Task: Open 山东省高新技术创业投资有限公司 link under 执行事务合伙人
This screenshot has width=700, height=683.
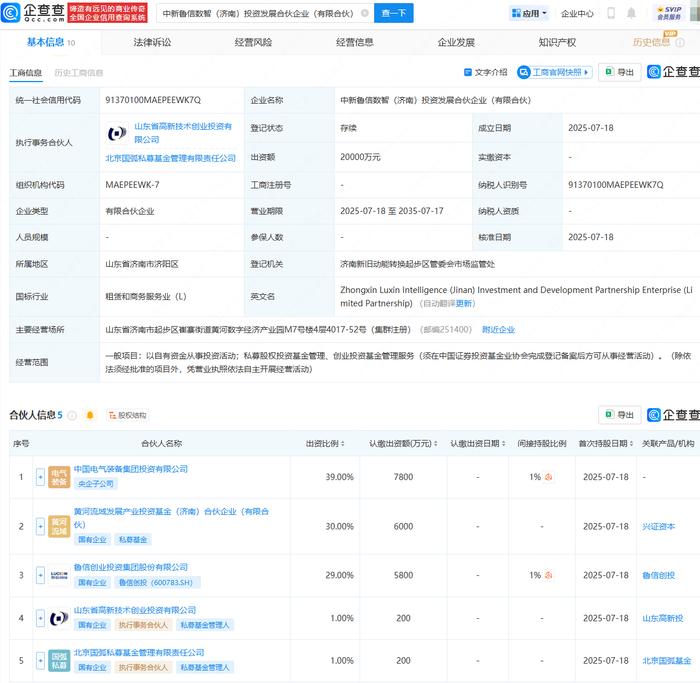Action: (x=183, y=133)
